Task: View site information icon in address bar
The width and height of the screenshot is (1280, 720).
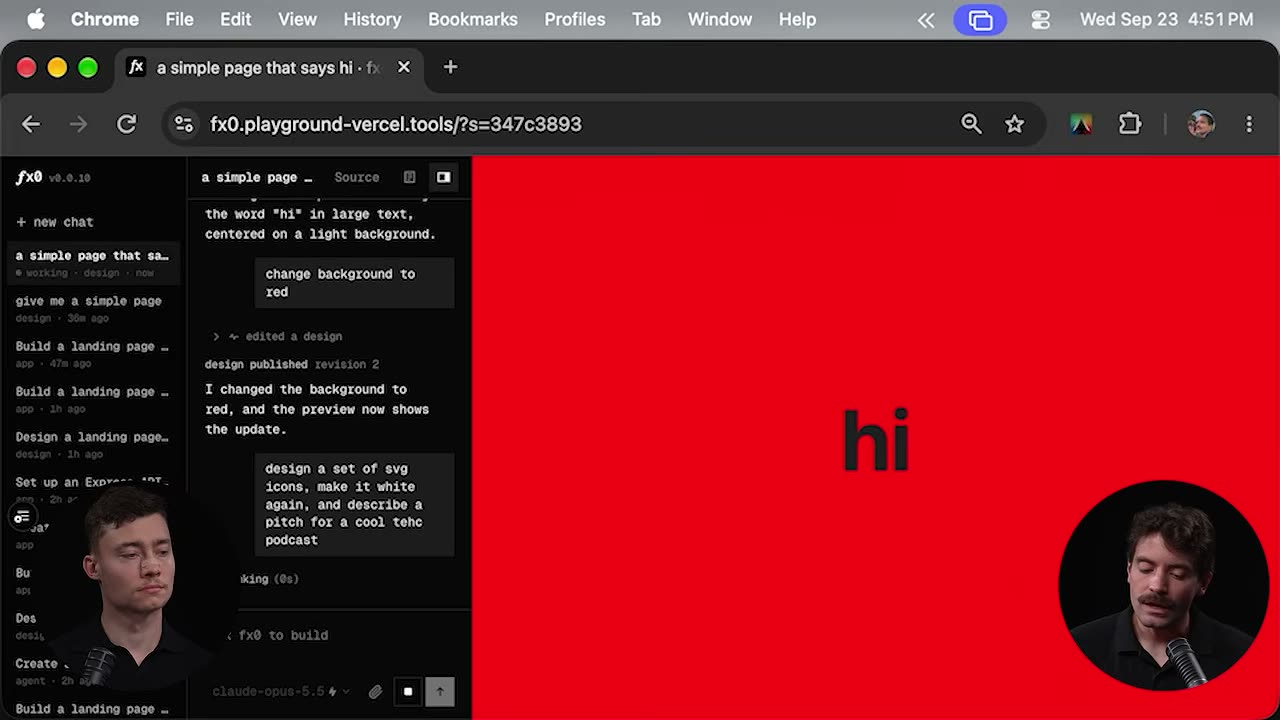Action: coord(184,124)
